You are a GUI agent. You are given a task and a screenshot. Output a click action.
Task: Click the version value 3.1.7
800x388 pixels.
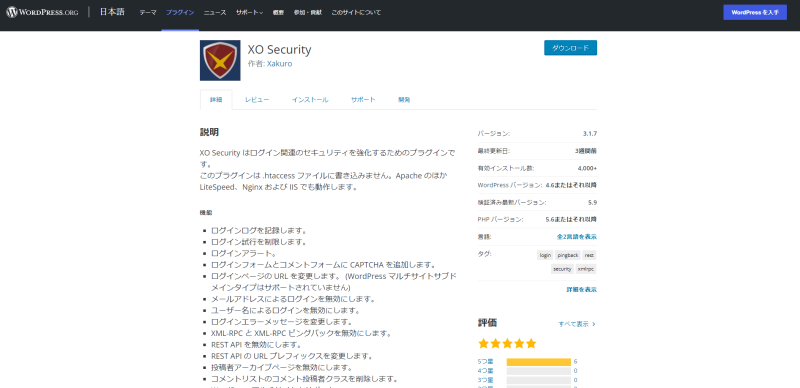click(x=590, y=134)
